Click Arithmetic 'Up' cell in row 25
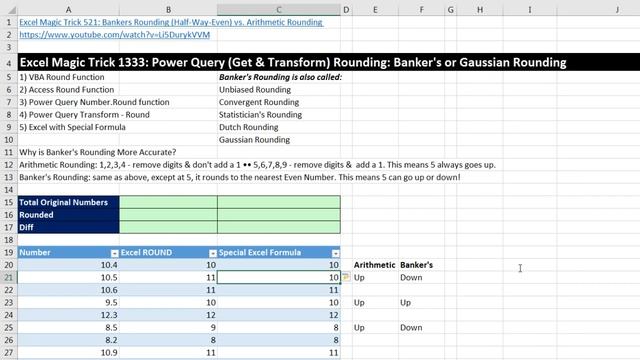This screenshot has width=640, height=360. [375, 328]
